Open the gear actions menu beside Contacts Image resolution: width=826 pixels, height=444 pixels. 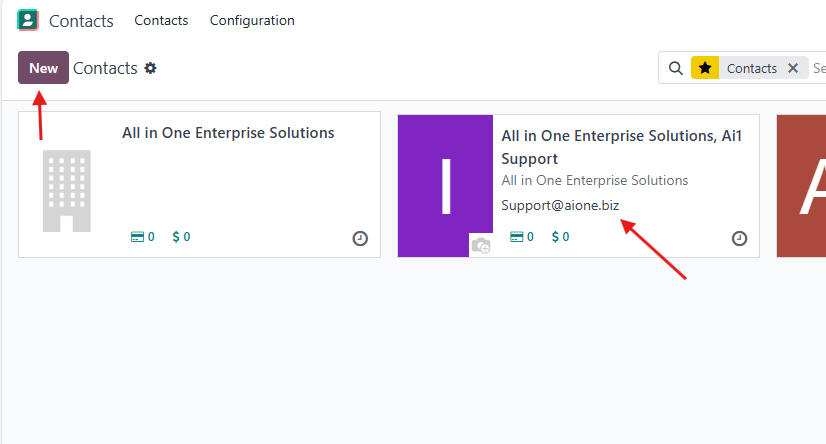pos(151,68)
